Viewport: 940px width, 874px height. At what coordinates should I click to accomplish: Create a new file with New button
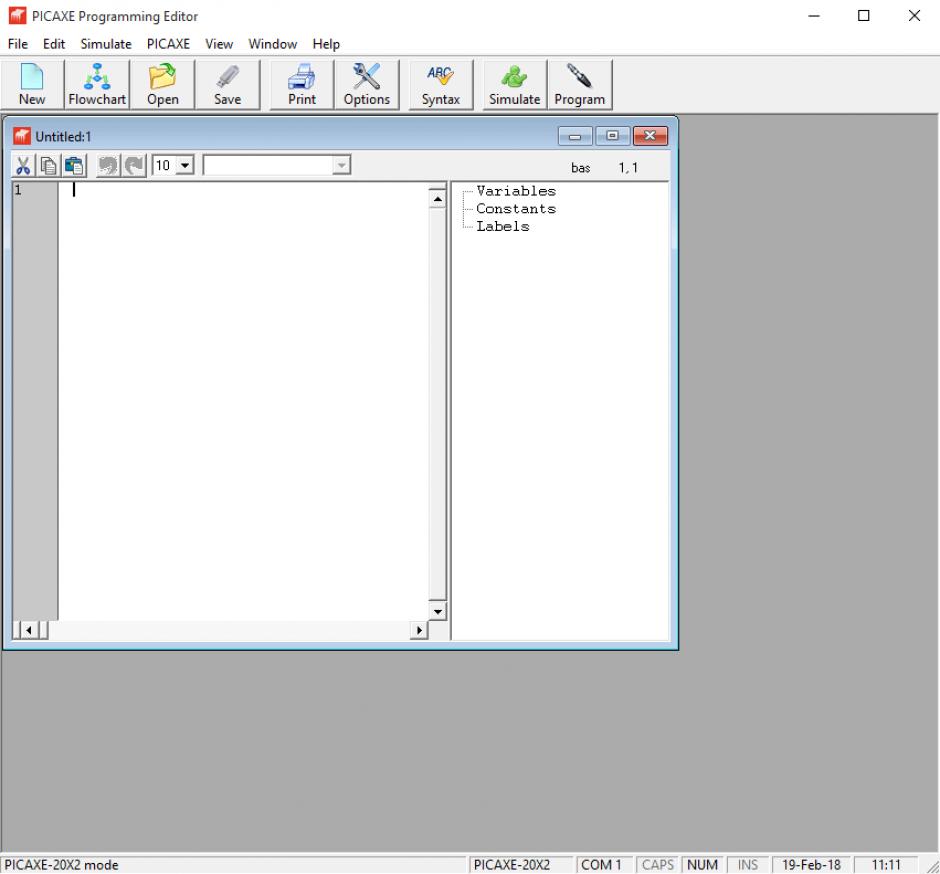(32, 85)
